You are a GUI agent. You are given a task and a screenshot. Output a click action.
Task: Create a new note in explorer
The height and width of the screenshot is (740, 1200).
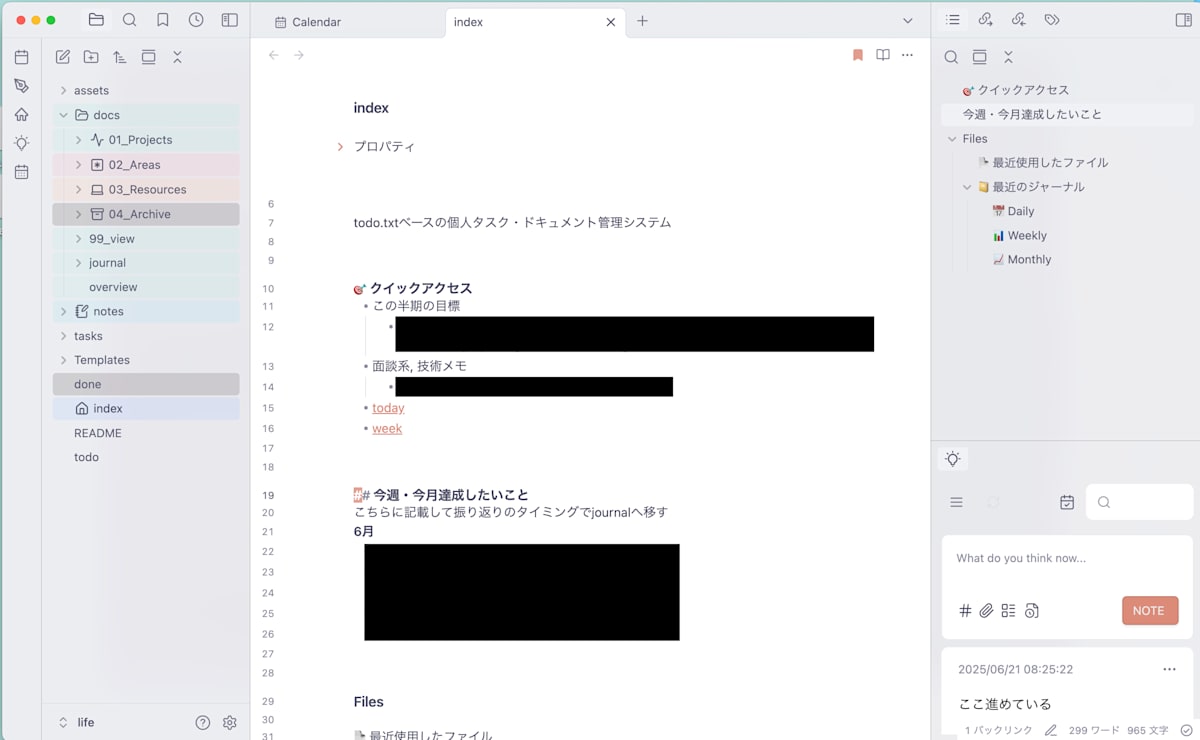63,57
